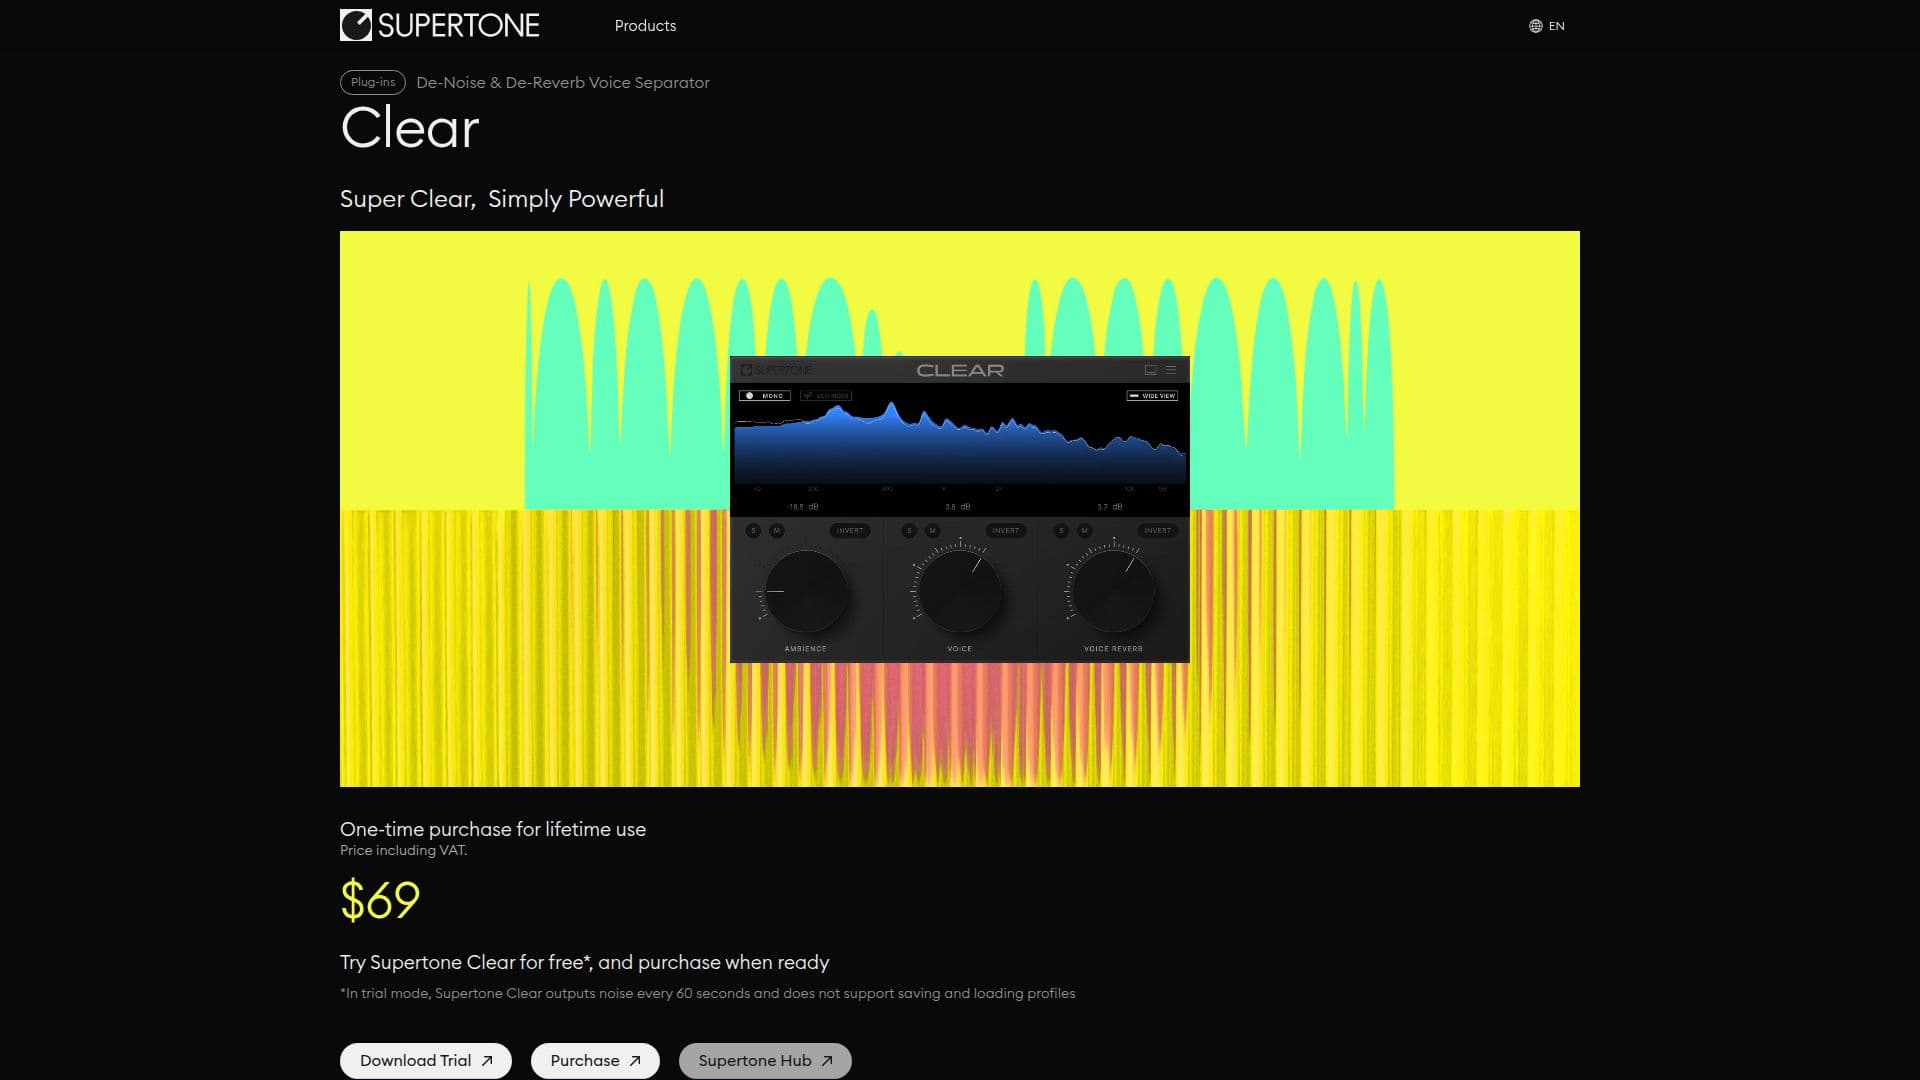Click the -18.5 dB ambience value
This screenshot has width=1920, height=1080.
click(x=802, y=507)
